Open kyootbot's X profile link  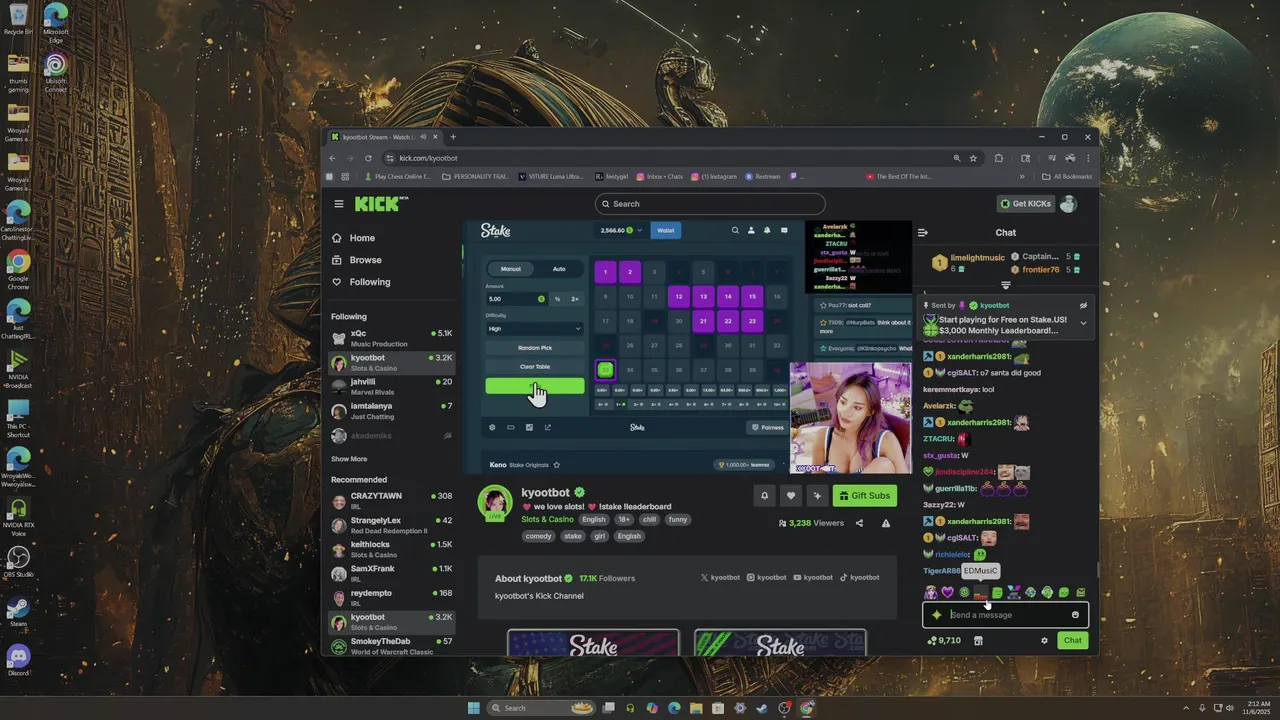pyautogui.click(x=720, y=577)
